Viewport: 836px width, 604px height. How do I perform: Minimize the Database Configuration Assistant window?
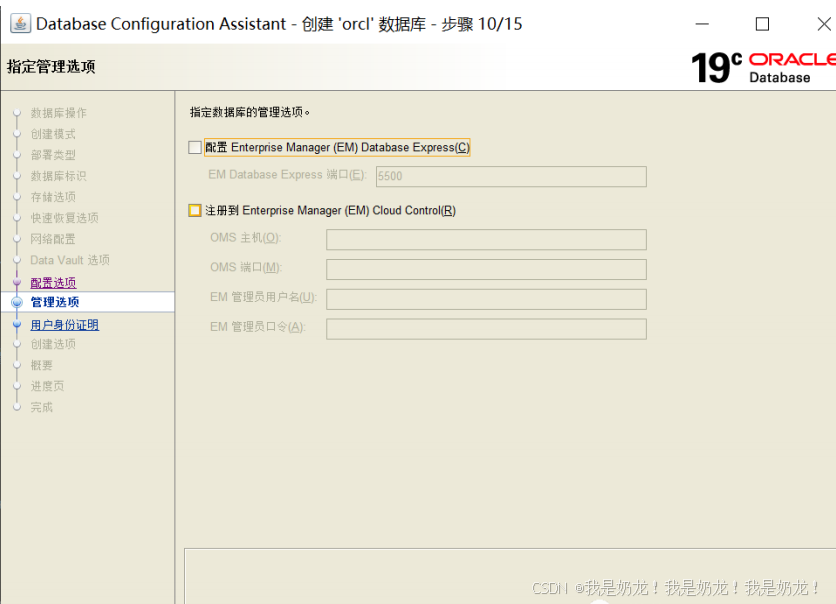702,24
